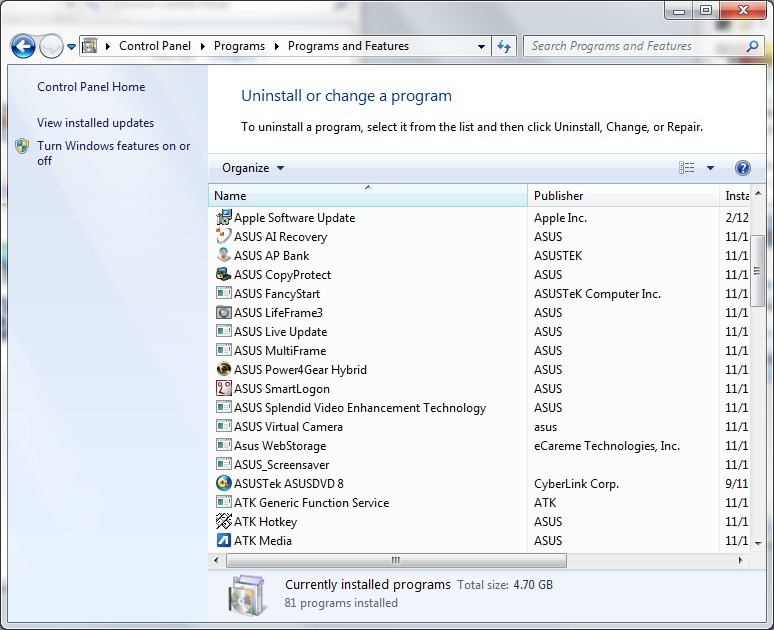Click the ASUS SmartLogon icon

(224, 388)
